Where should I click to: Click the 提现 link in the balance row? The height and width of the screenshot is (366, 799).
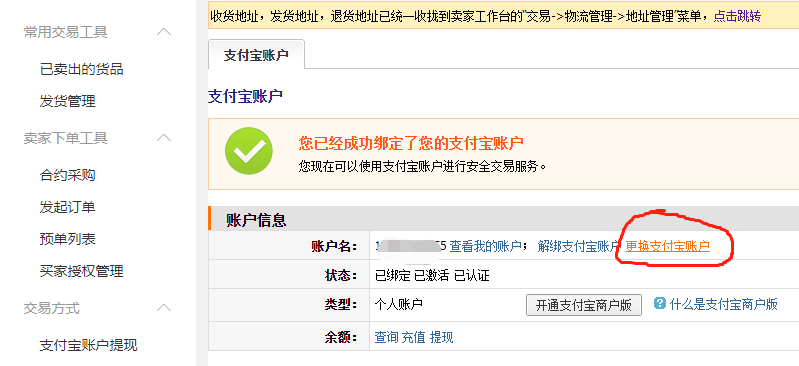(x=441, y=337)
